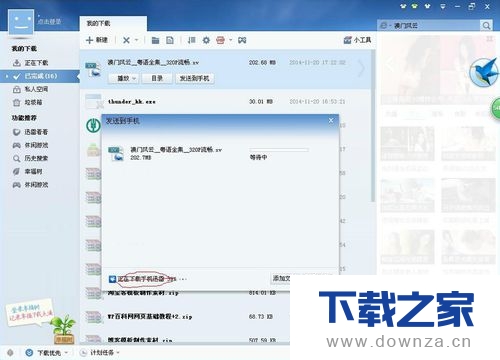Image resolution: width=500 pixels, height=360 pixels.
Task: Select the thunder_kk.exe file row
Action: [225, 101]
